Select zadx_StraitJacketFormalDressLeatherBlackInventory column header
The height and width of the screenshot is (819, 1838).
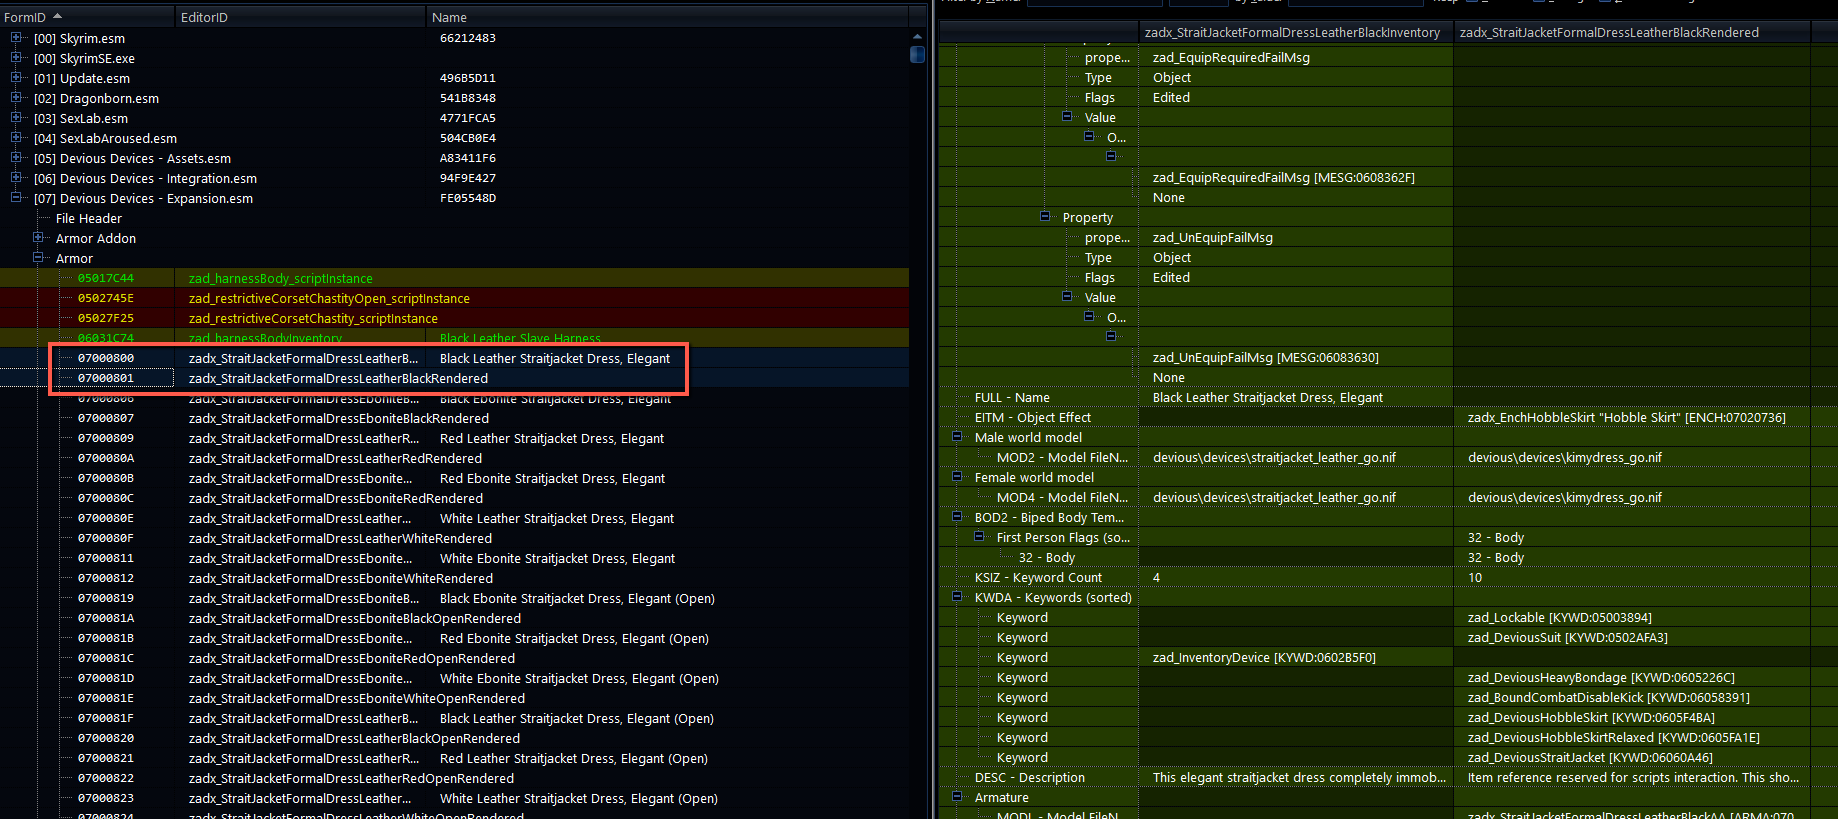1296,33
